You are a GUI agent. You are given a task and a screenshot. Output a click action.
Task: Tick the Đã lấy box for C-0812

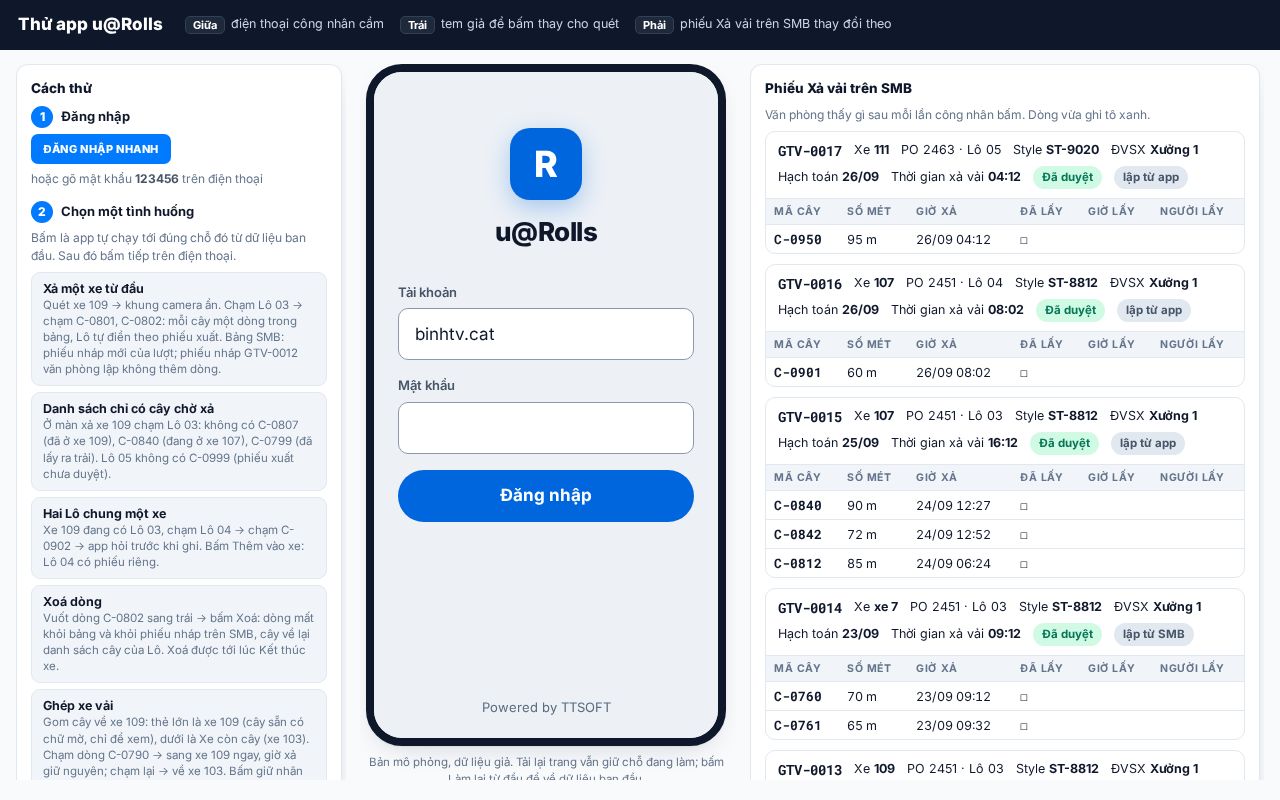1023,564
